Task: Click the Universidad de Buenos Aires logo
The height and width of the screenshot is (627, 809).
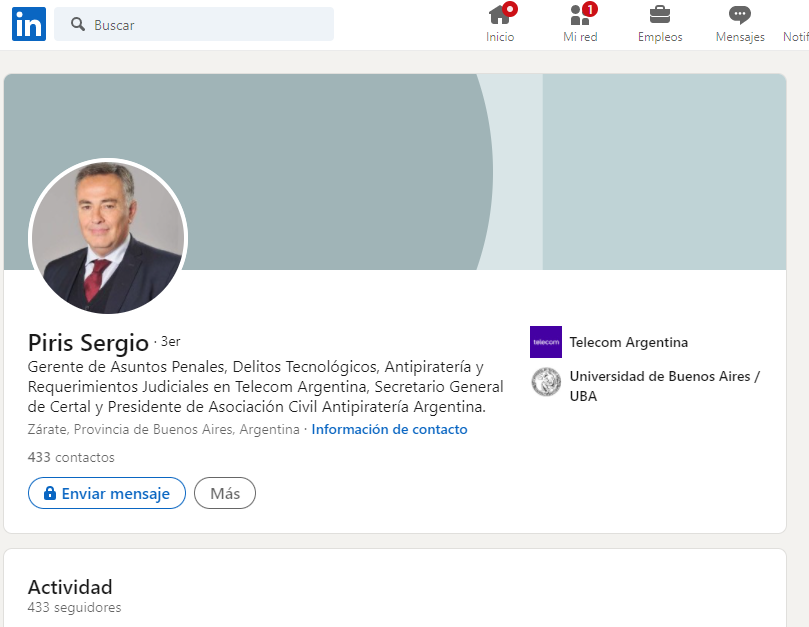Action: [545, 381]
